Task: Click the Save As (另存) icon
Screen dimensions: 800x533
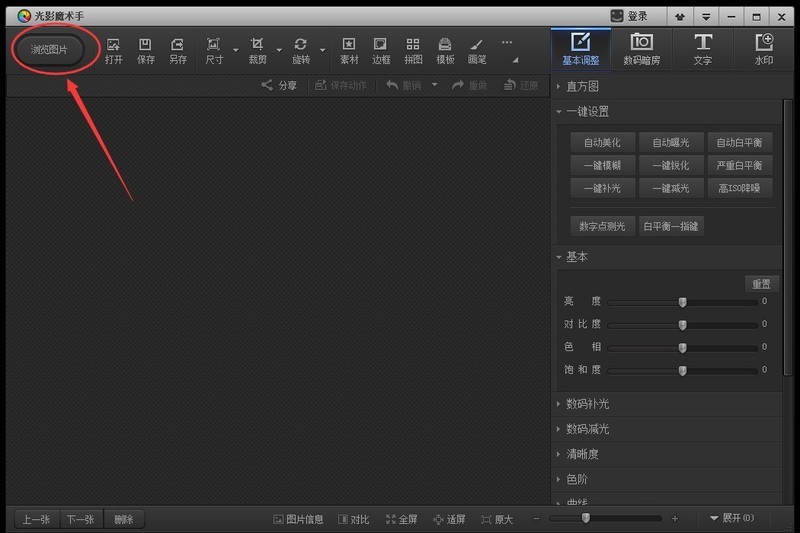Action: pos(177,50)
